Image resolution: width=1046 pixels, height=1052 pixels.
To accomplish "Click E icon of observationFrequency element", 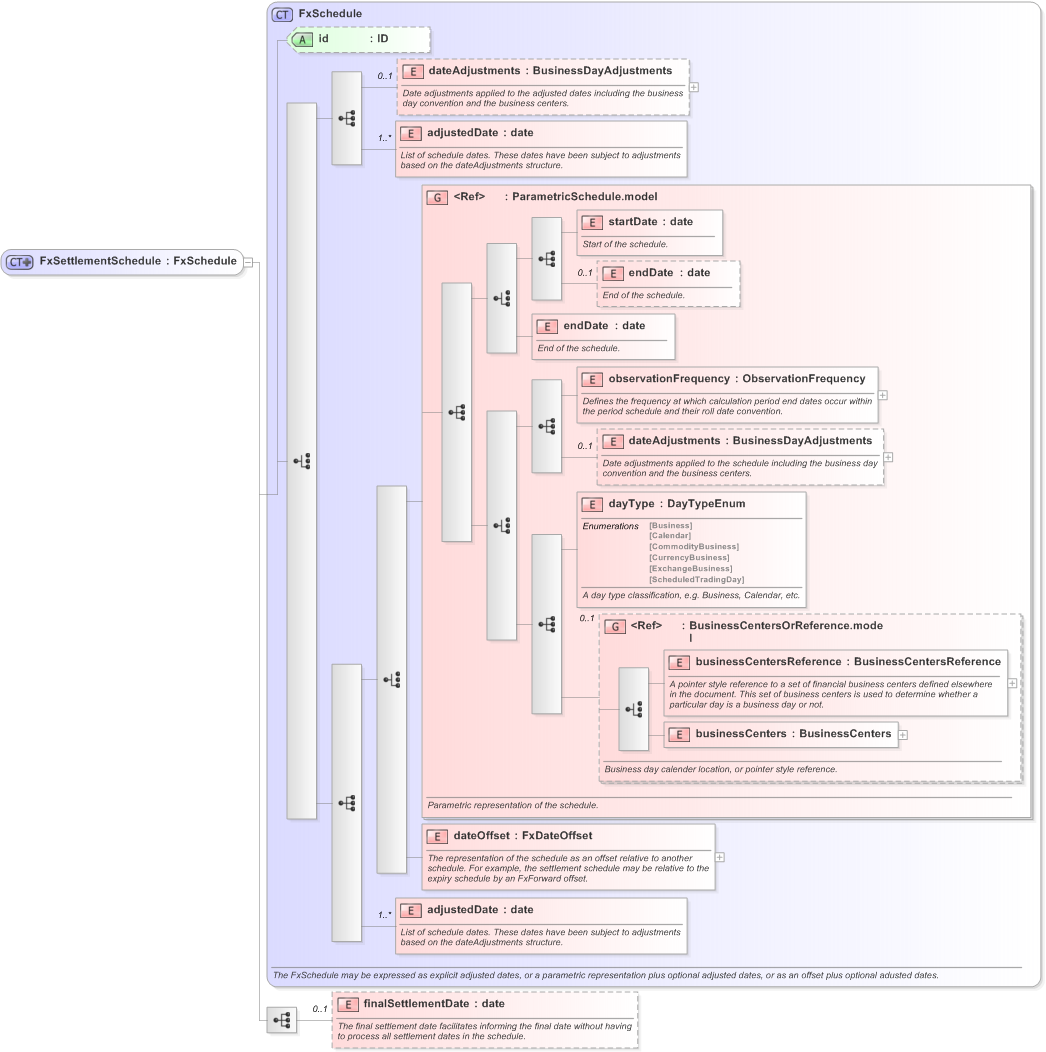I will click(x=592, y=380).
